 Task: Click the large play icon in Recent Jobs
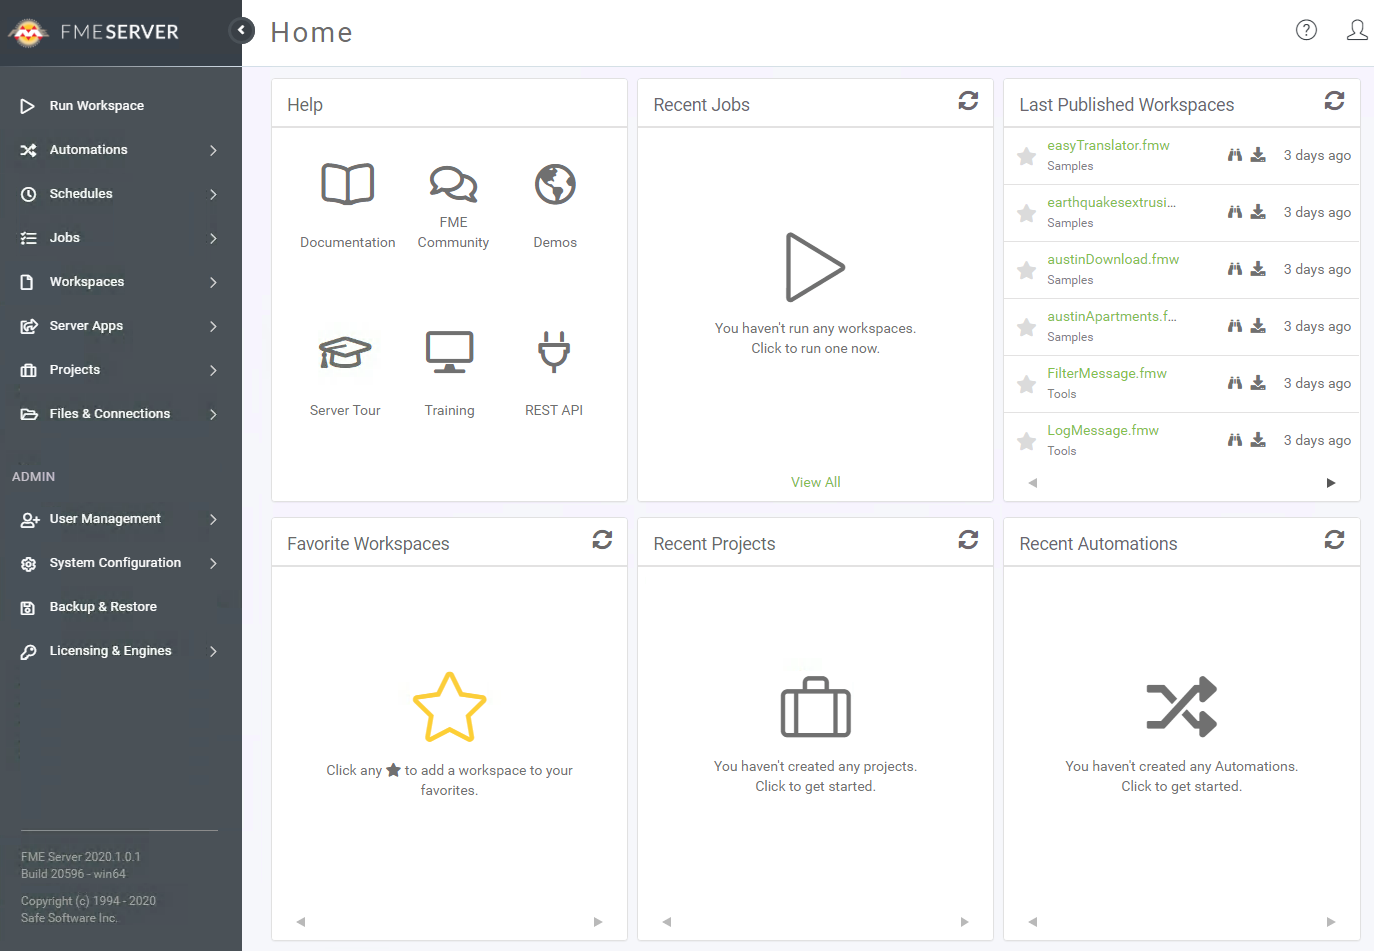(815, 267)
